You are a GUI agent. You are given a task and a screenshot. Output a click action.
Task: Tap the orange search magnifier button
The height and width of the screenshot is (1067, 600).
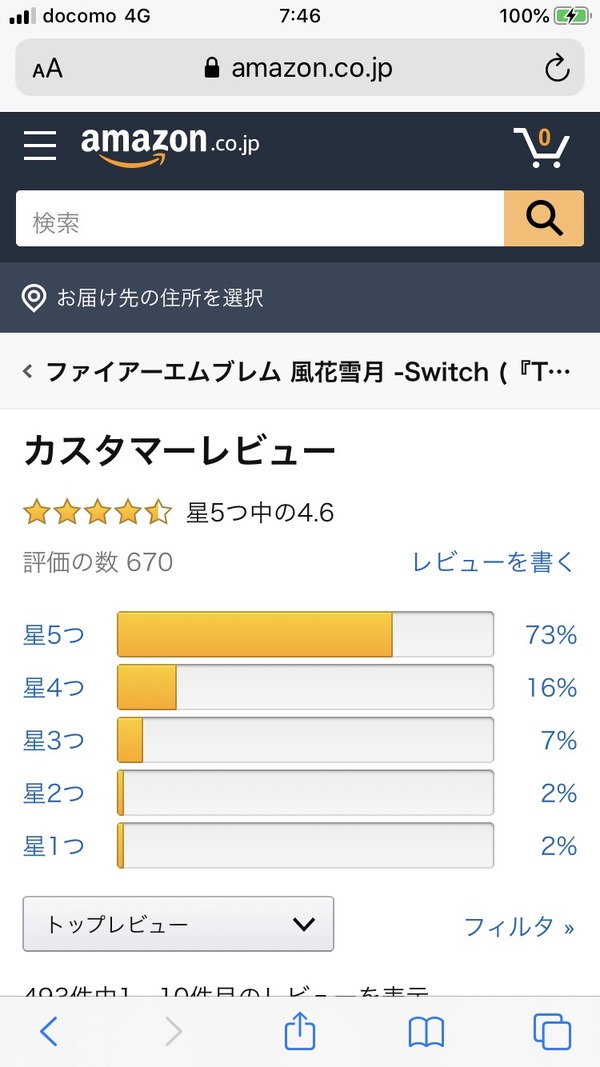click(x=543, y=218)
